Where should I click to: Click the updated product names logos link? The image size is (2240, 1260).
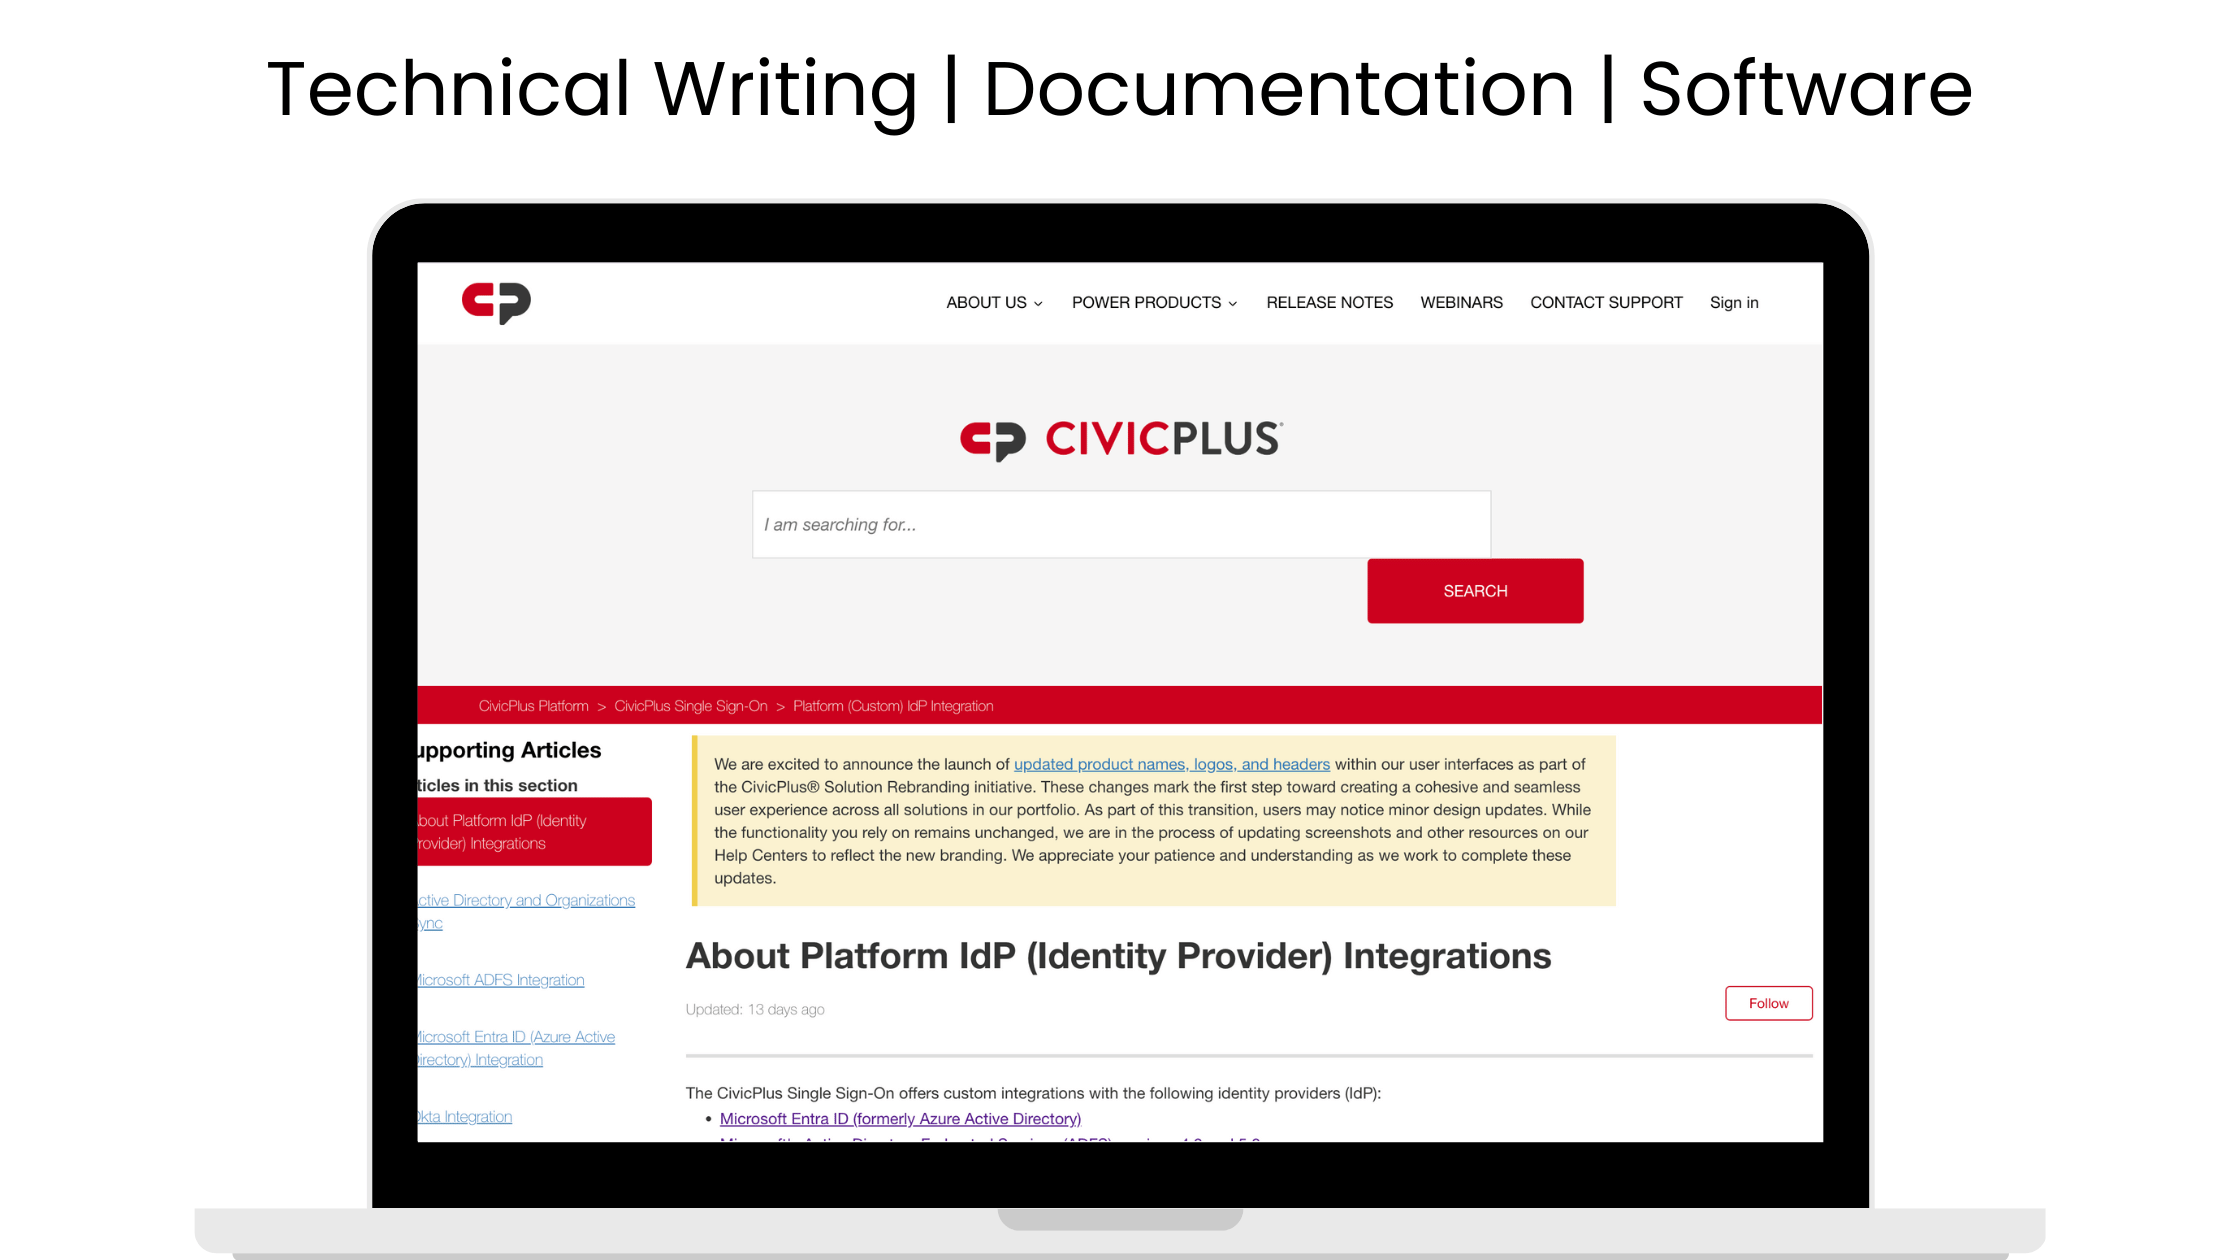tap(1172, 763)
